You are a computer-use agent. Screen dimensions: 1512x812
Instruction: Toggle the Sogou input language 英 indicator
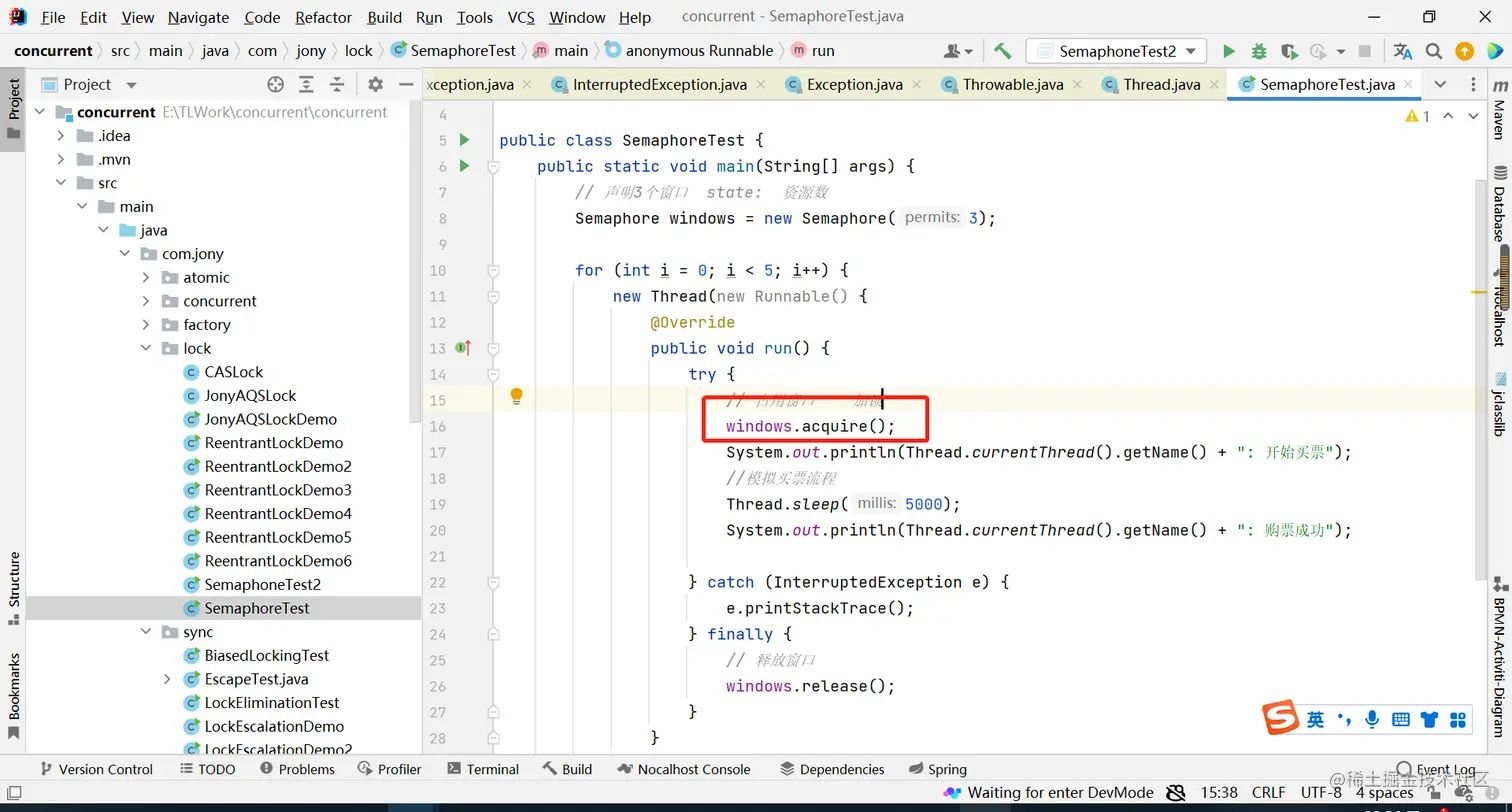[x=1315, y=719]
